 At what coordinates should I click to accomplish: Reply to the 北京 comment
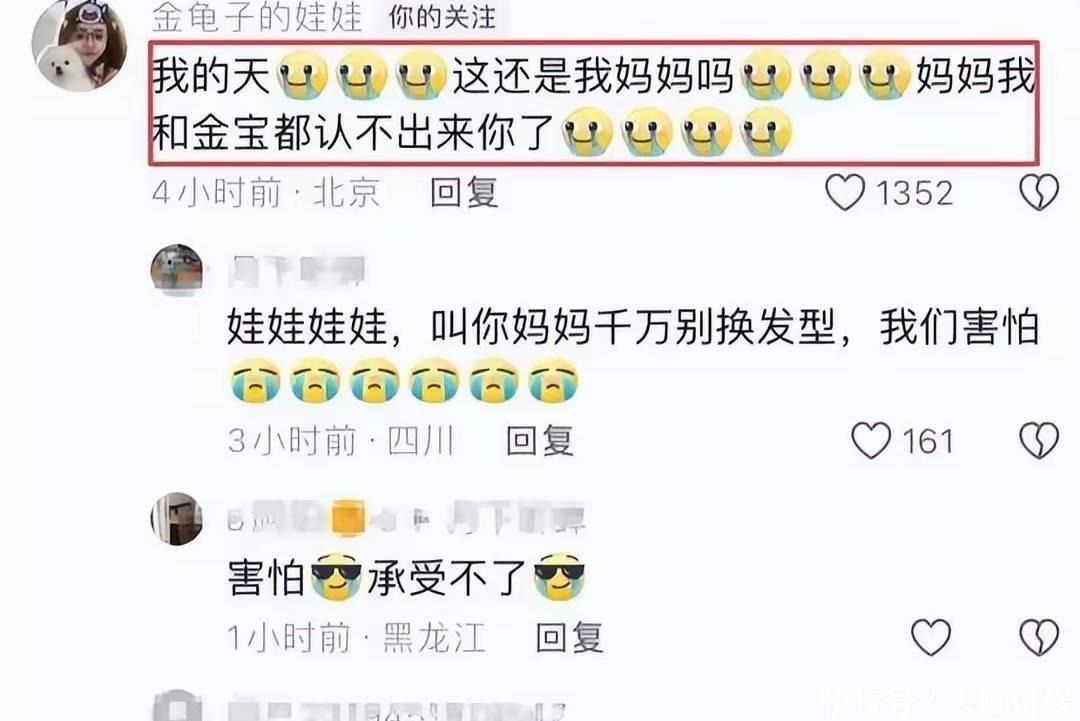click(464, 192)
